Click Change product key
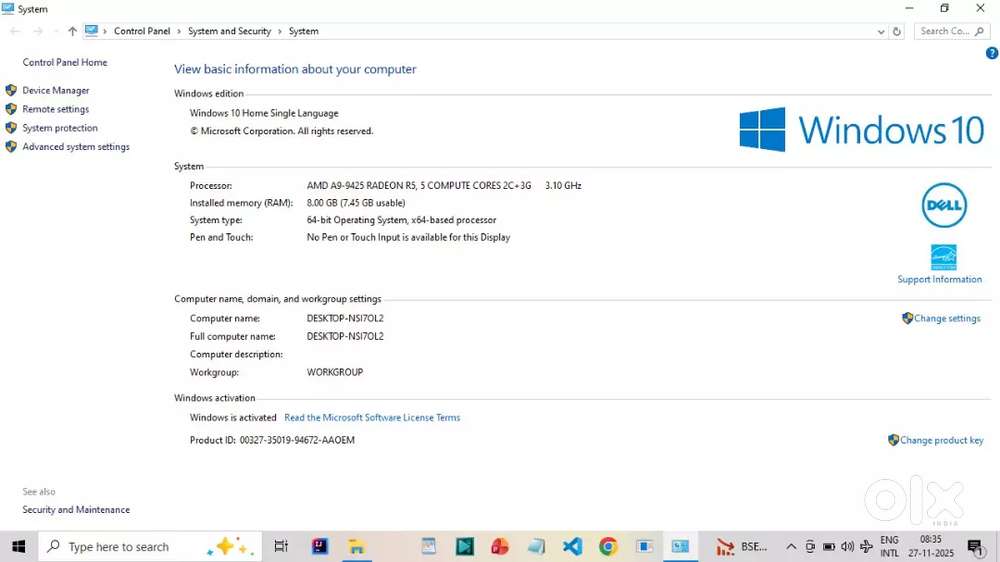1000x562 pixels. pos(941,440)
